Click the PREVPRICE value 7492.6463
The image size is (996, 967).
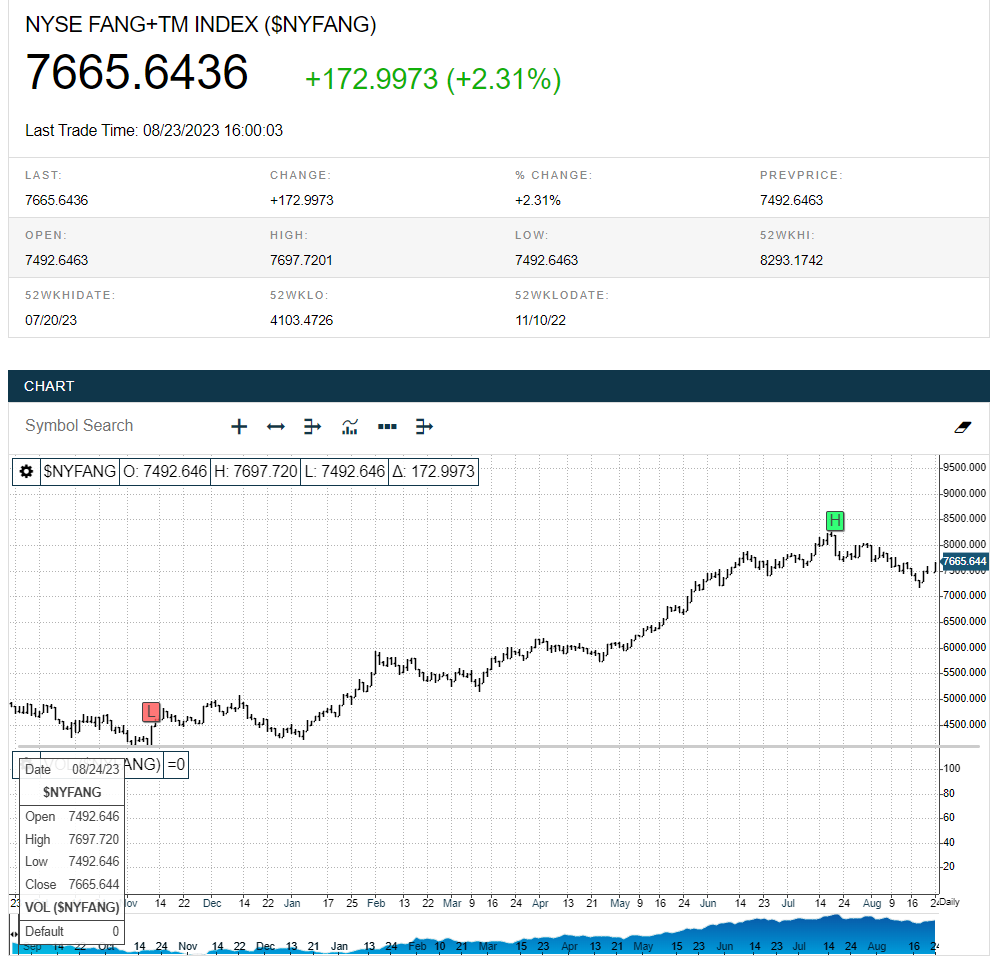(x=791, y=200)
